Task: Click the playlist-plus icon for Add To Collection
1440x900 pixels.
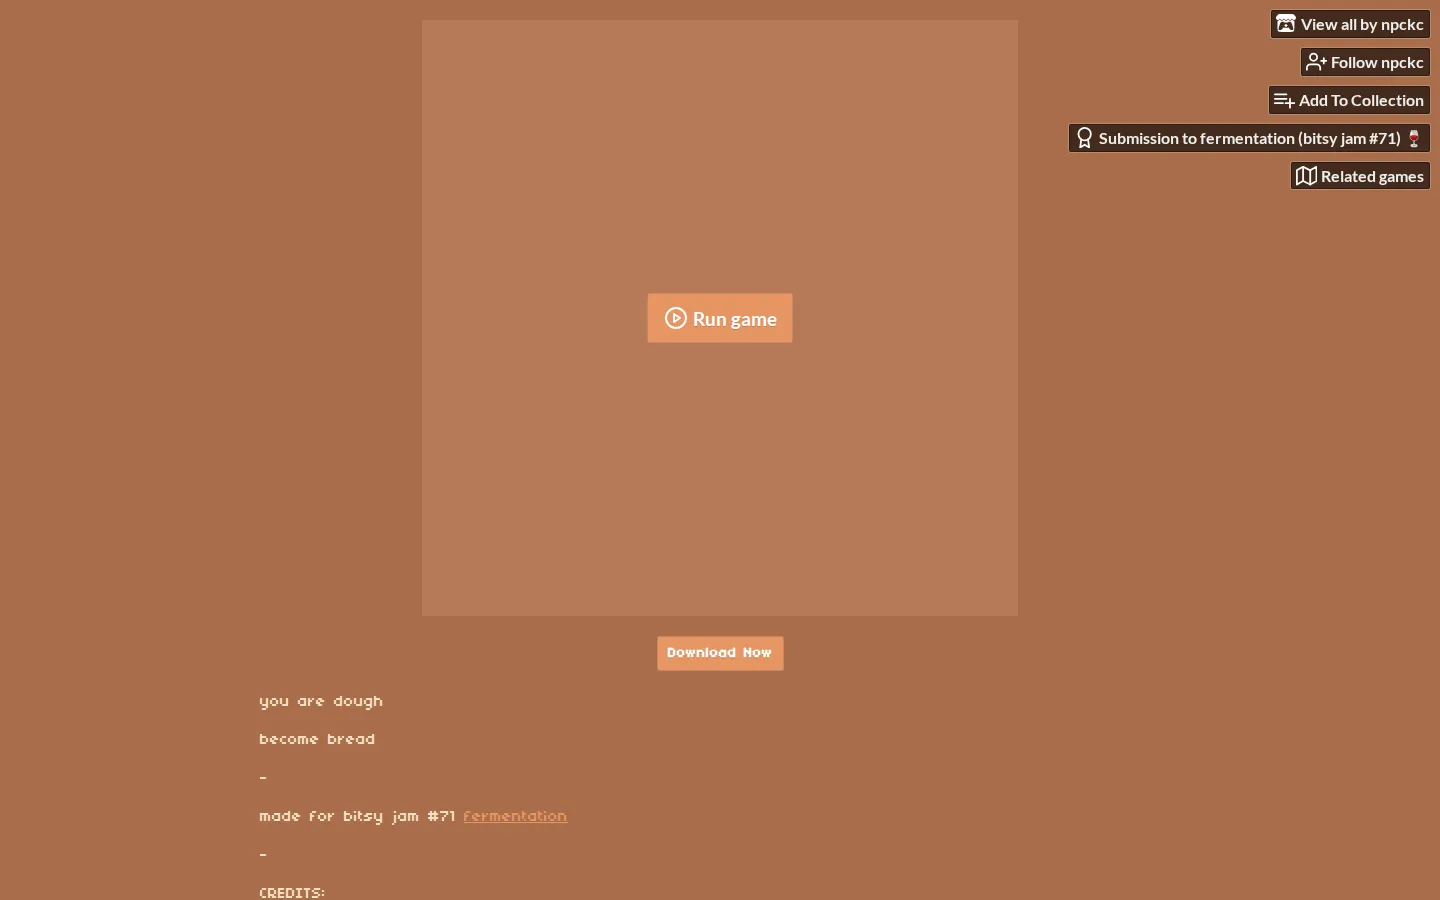Action: 1285,100
